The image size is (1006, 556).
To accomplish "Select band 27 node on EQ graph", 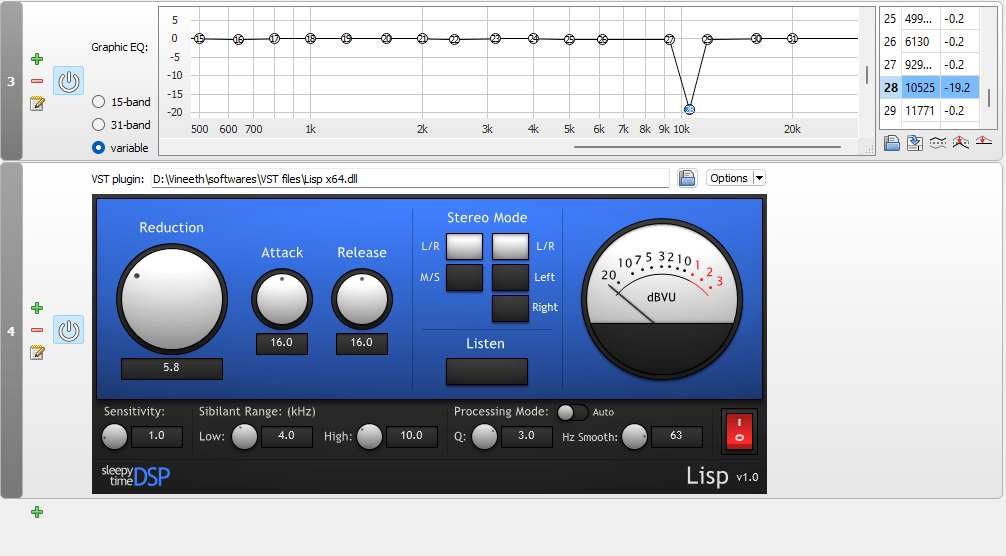I will 670,39.
